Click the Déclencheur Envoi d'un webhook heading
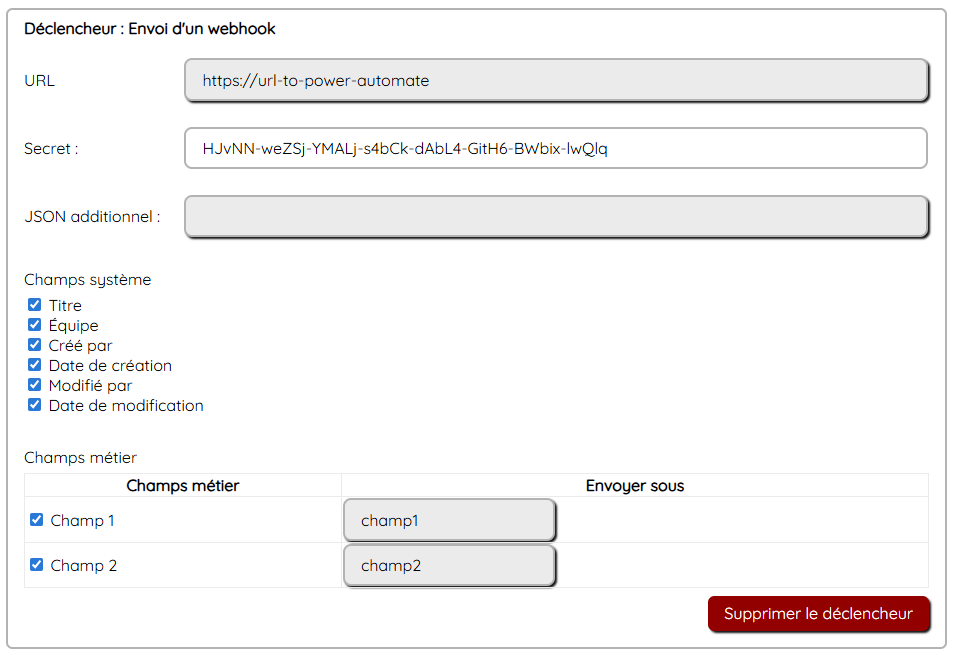The width and height of the screenshot is (953, 657). (x=150, y=29)
